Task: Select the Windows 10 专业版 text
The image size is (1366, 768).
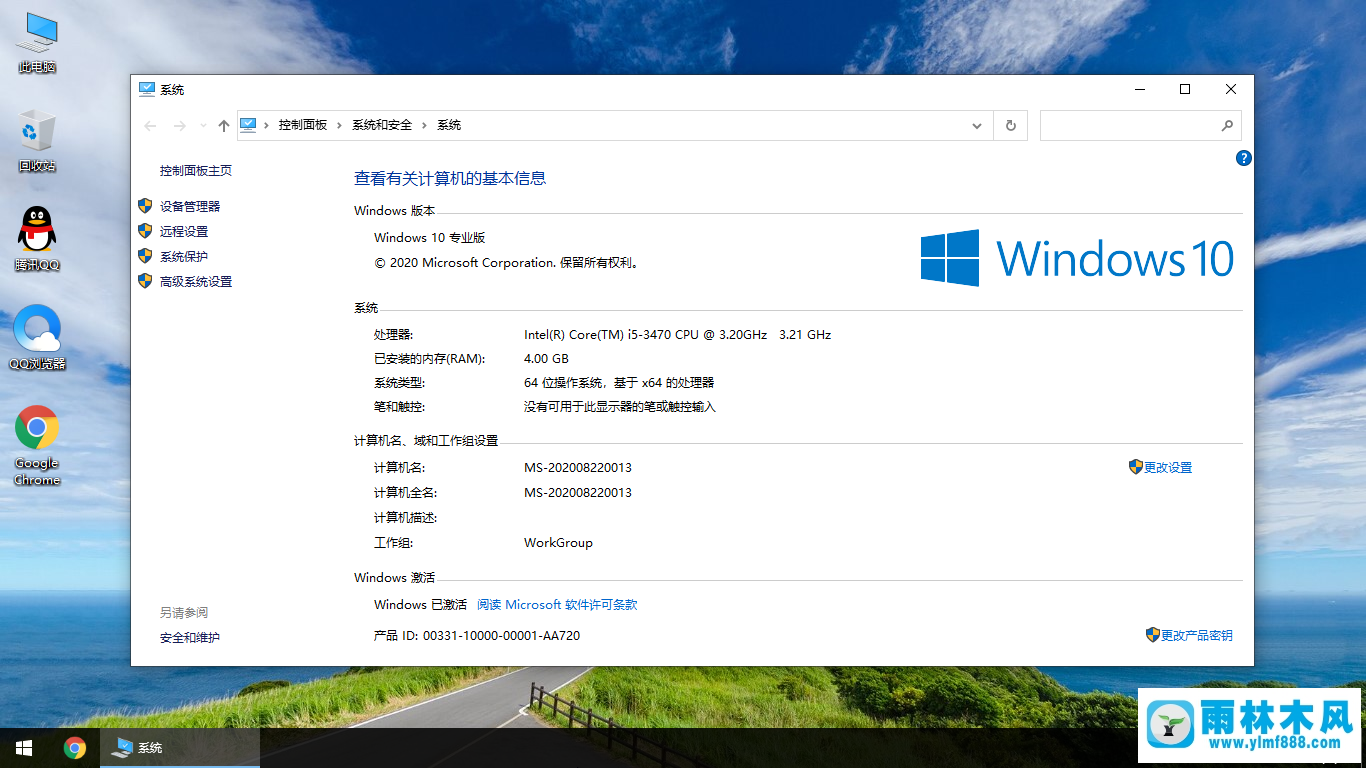Action: point(429,238)
